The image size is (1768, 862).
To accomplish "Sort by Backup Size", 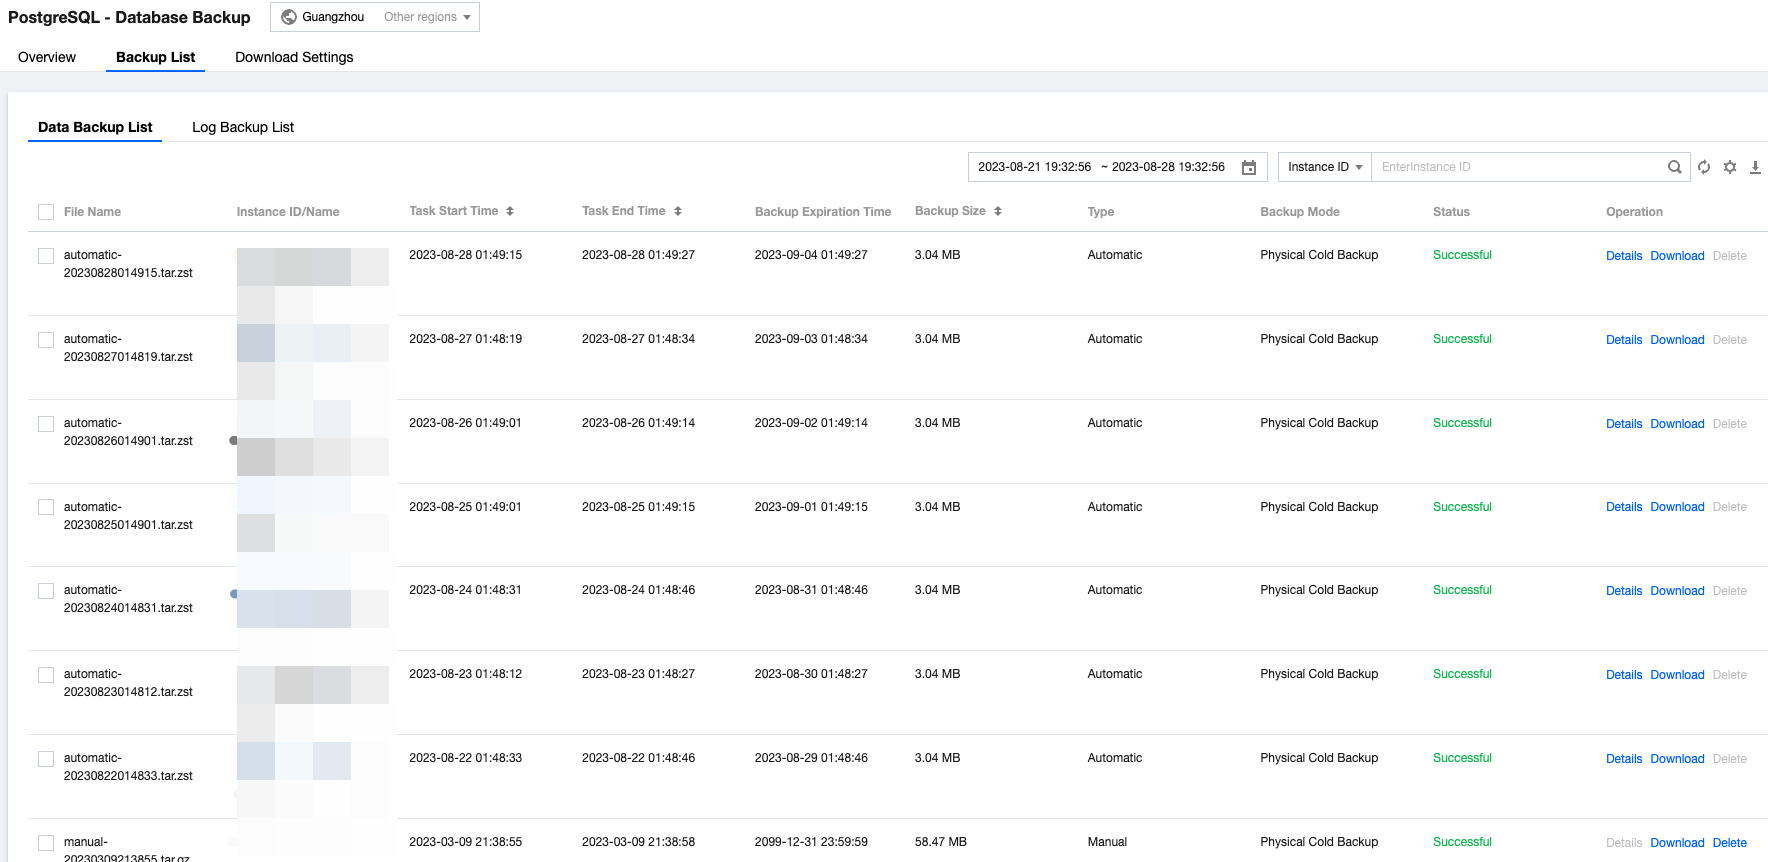I will pyautogui.click(x=998, y=211).
